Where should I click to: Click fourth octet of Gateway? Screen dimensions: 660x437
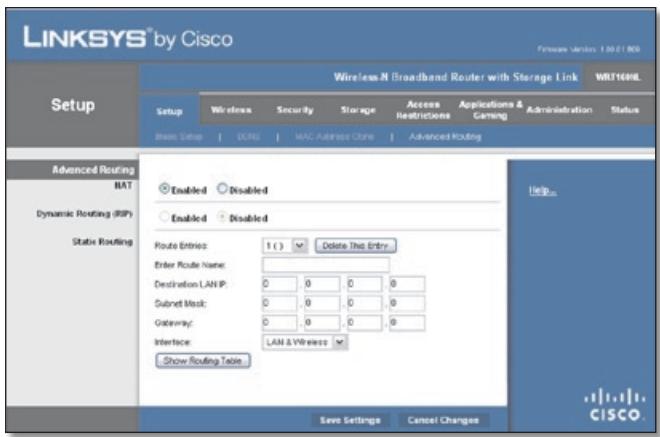407,323
